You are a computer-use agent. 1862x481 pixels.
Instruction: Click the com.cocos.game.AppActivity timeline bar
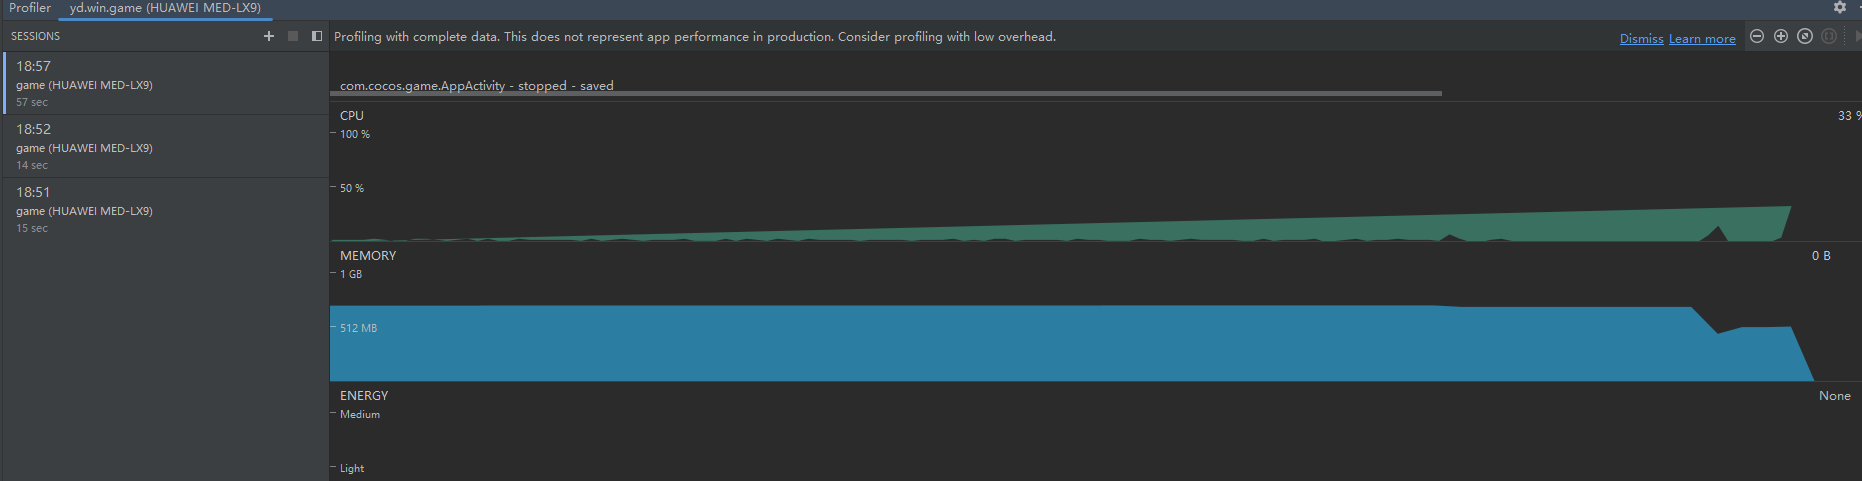pyautogui.click(x=885, y=93)
